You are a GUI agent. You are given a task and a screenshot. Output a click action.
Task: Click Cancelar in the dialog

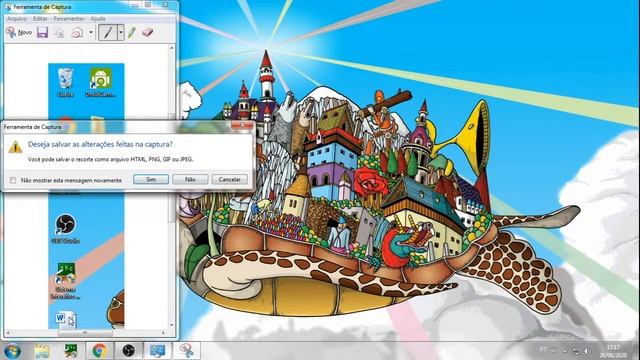coord(229,180)
